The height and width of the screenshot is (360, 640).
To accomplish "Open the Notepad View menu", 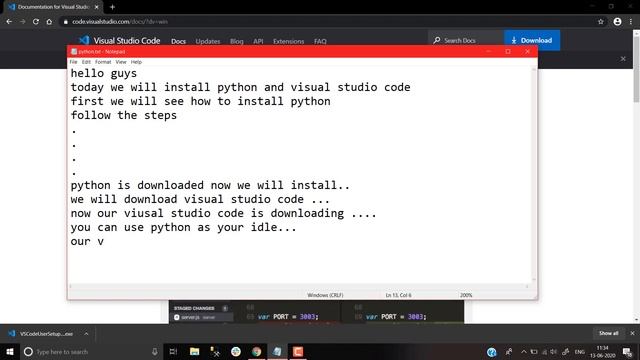I will (121, 62).
